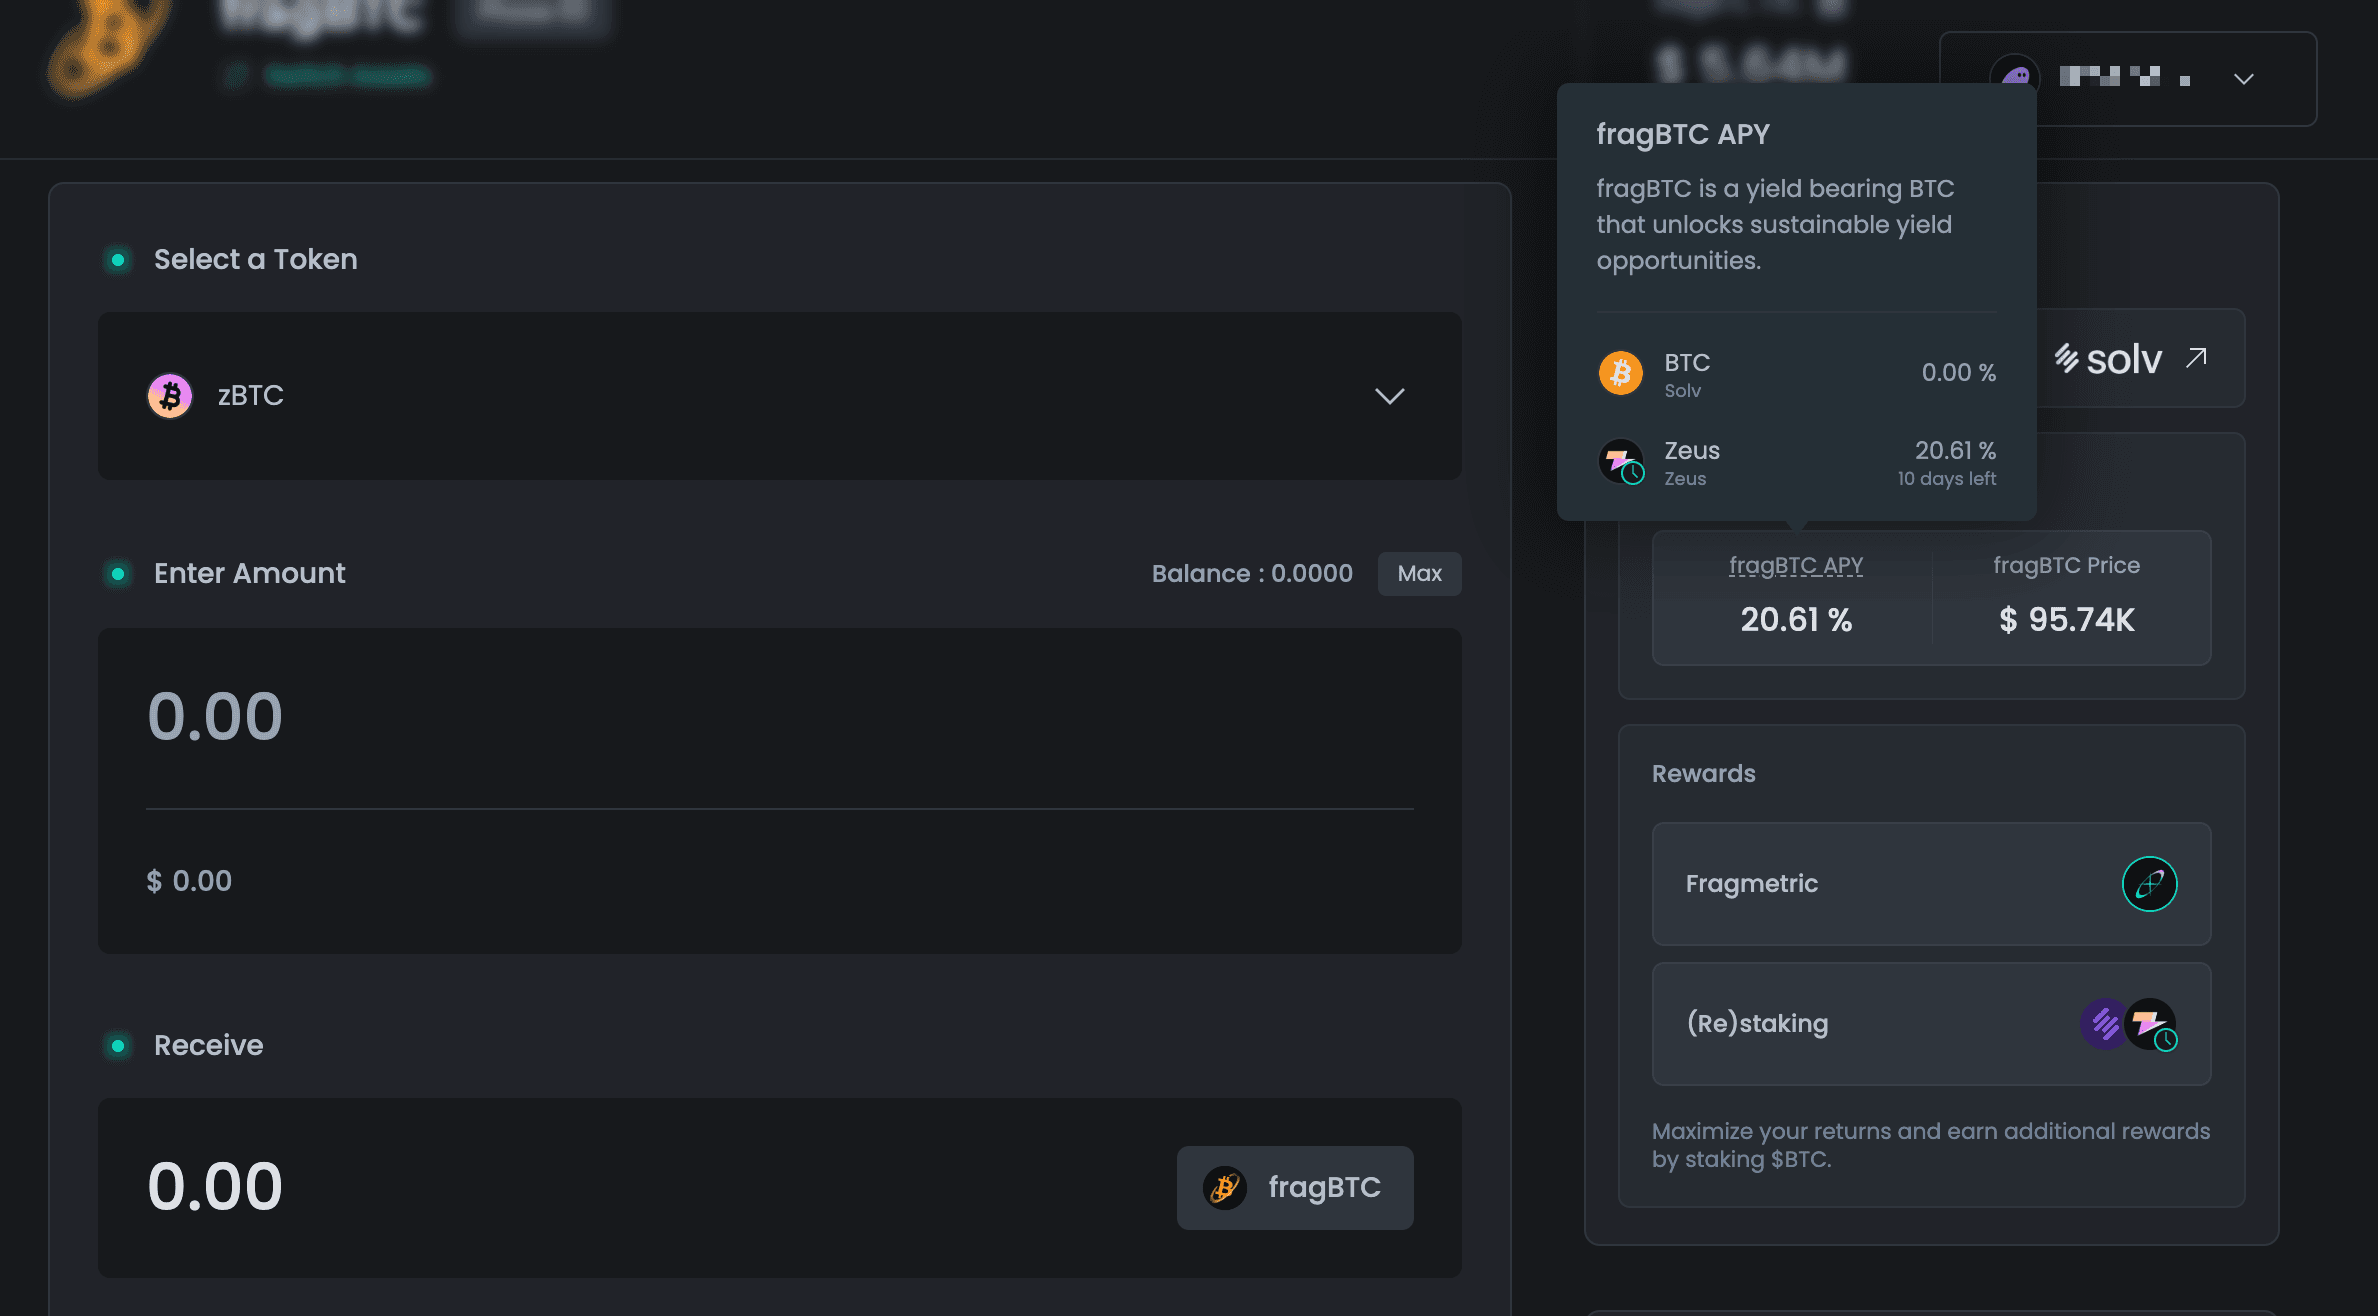The height and width of the screenshot is (1316, 2378).
Task: Focus the 0.00 amount input field
Action: [779, 717]
